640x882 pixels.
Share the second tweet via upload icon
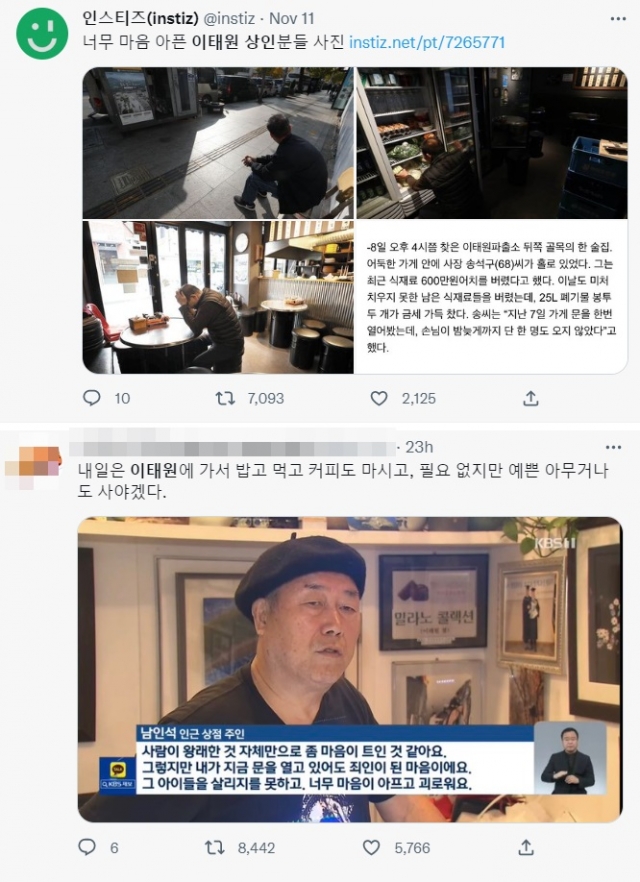(x=526, y=847)
